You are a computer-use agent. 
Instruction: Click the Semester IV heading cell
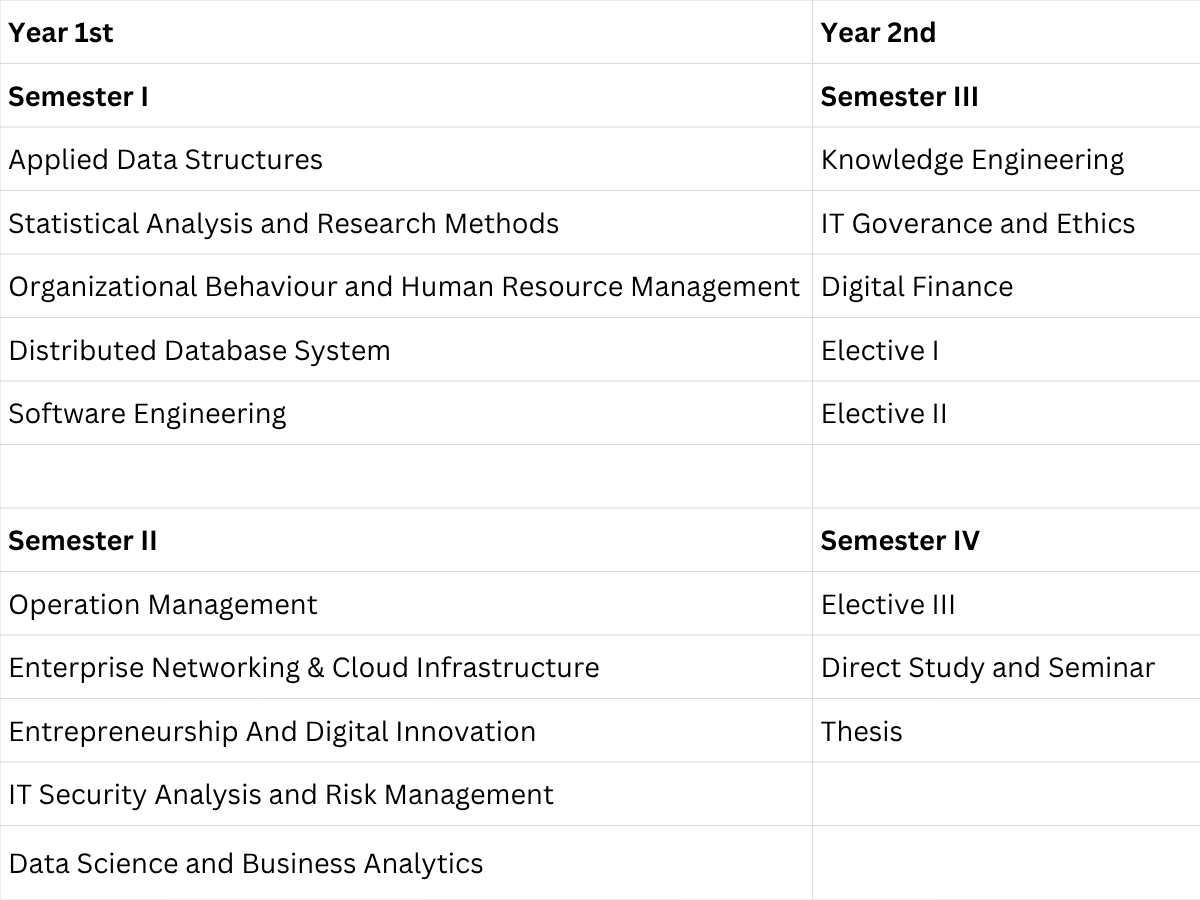pos(1006,540)
